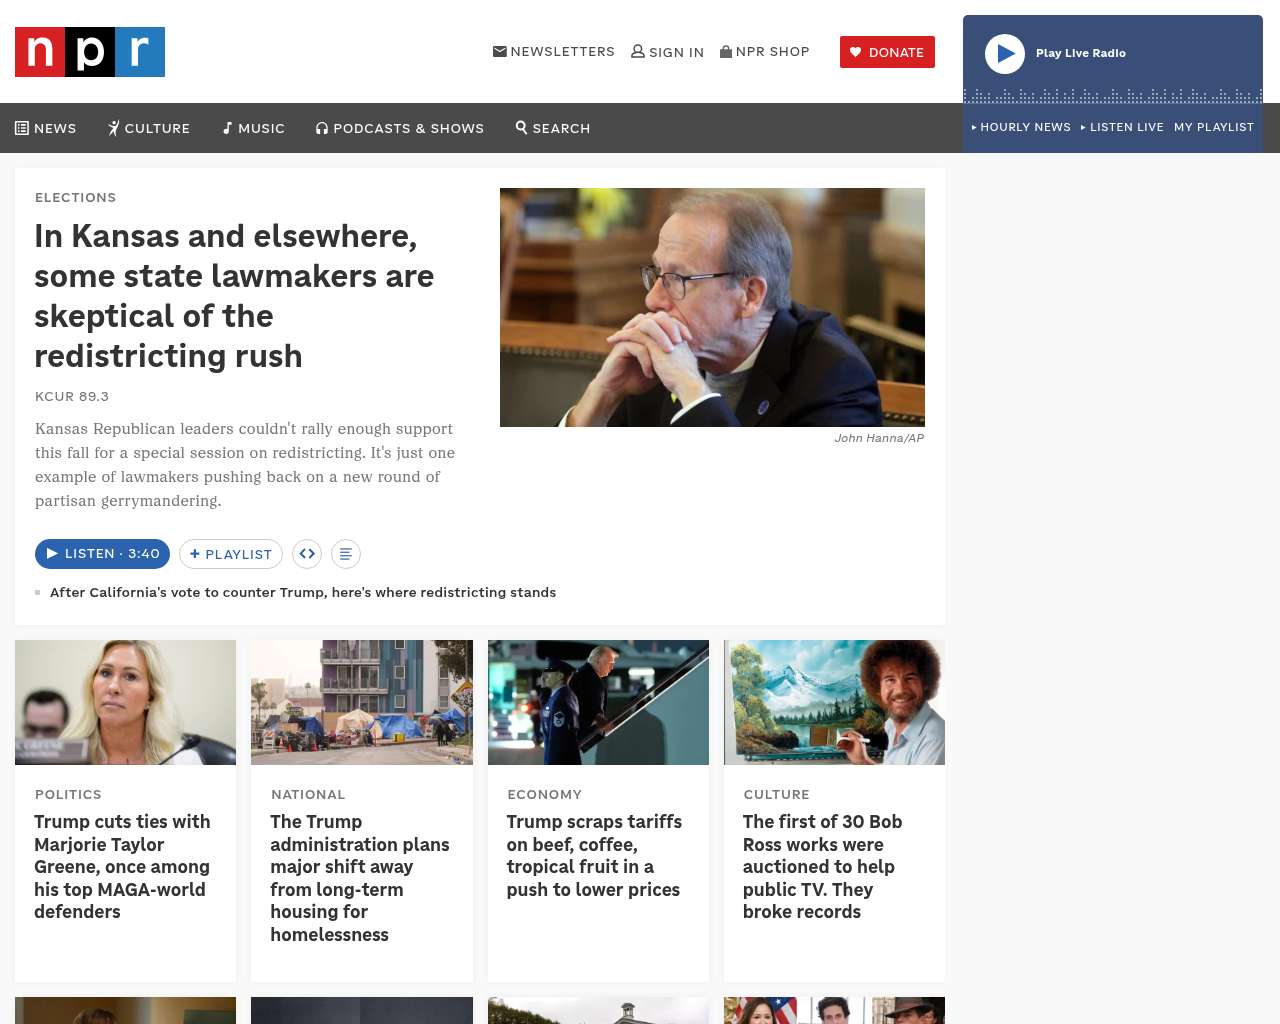Open the Music navigation item
Screen dimensions: 1280x1024
254,128
